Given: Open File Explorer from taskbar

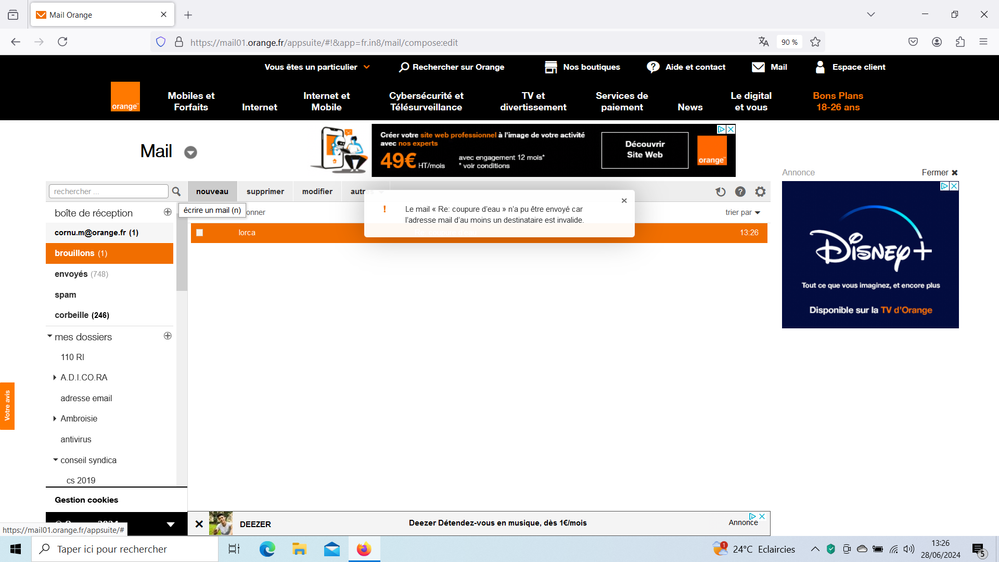Looking at the screenshot, I should pos(299,549).
